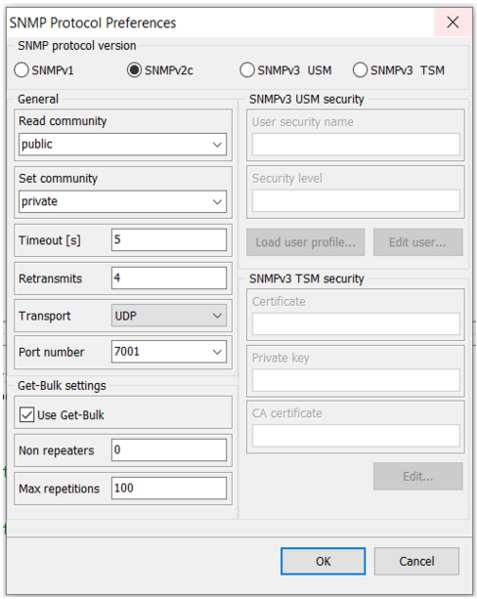Image resolution: width=477 pixels, height=599 pixels.
Task: Expand the Read community dropdown
Action: click(217, 144)
